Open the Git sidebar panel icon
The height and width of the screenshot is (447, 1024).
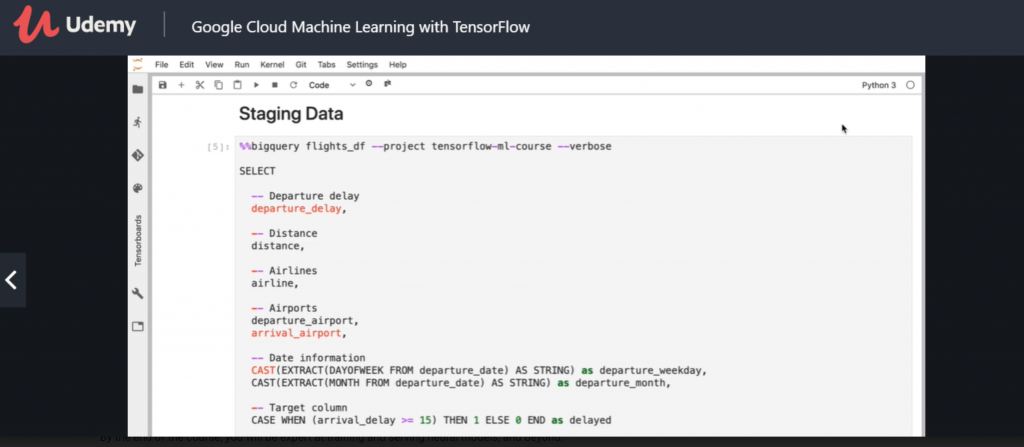pos(138,155)
